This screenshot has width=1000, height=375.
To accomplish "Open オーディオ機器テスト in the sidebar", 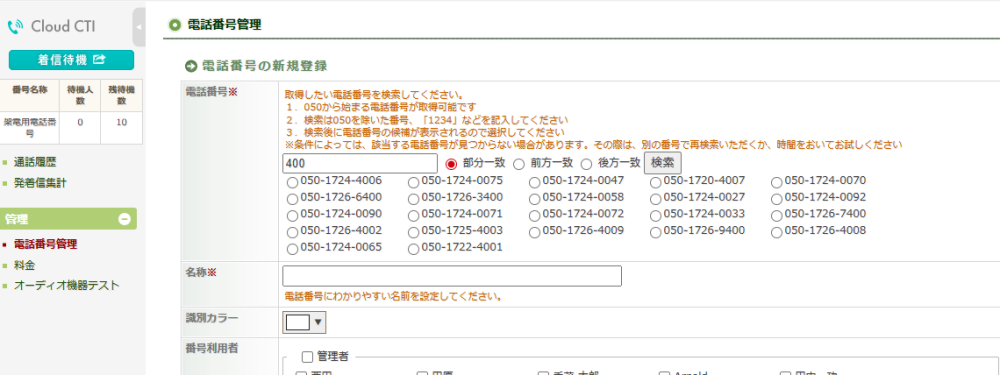I will point(66,285).
